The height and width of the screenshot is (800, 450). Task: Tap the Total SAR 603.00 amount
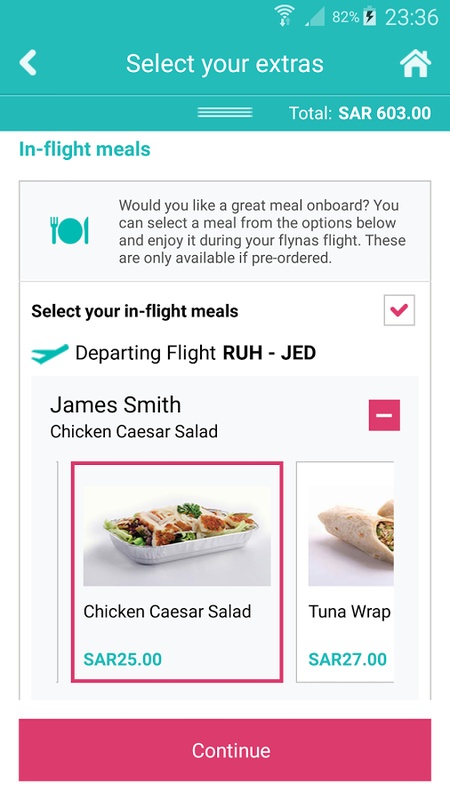[x=360, y=113]
